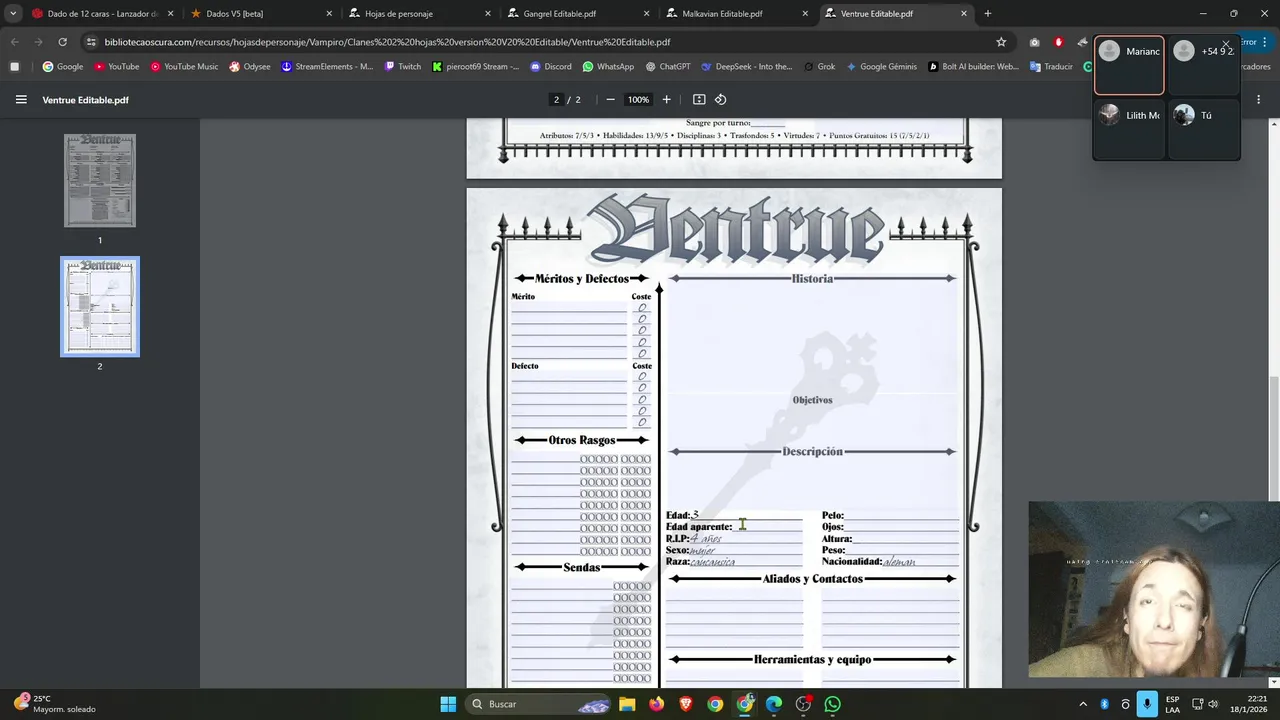Zoom out of the PDF
This screenshot has height=720, width=1280.
pyautogui.click(x=610, y=100)
